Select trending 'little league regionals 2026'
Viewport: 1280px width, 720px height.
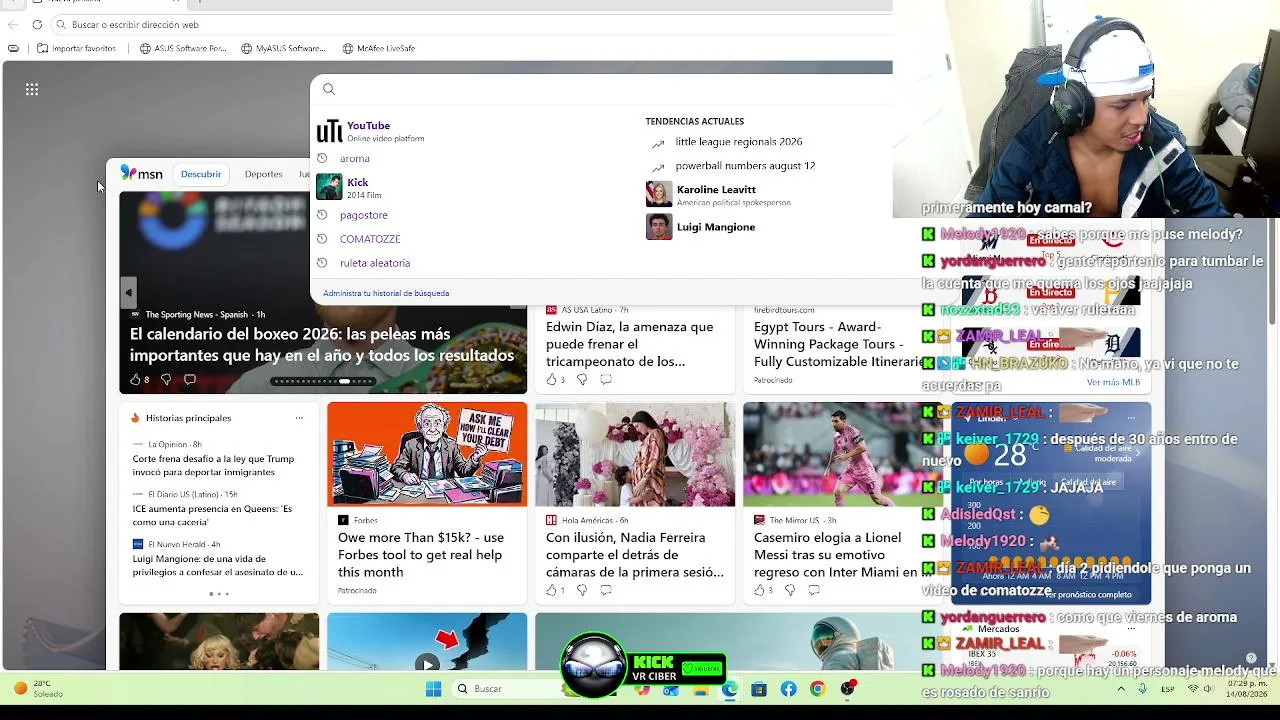point(739,142)
